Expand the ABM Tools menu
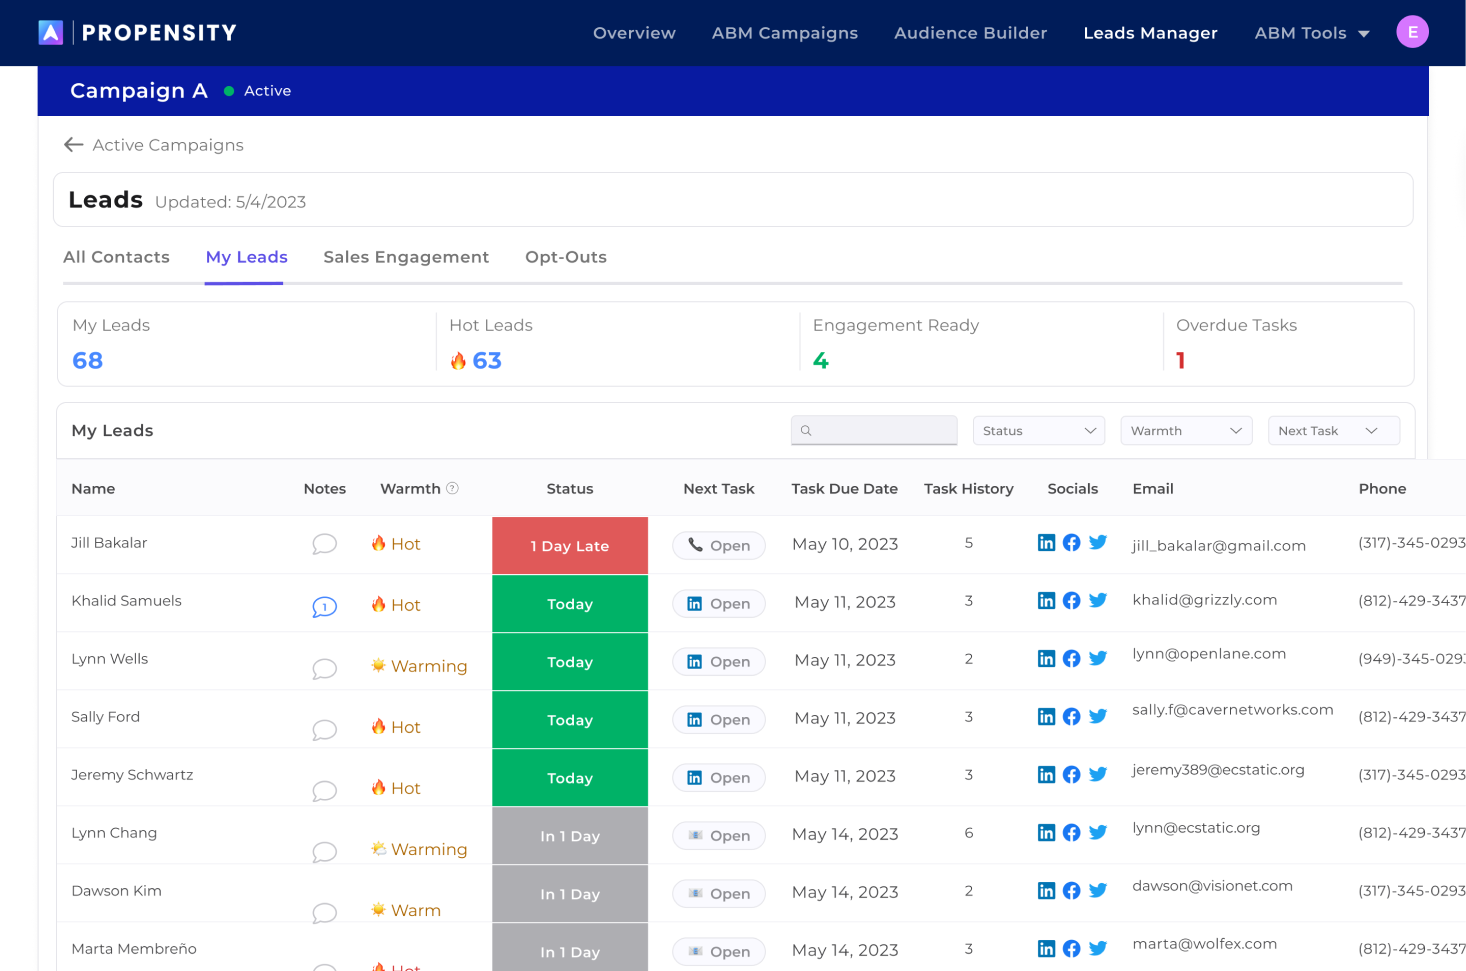 point(1312,33)
